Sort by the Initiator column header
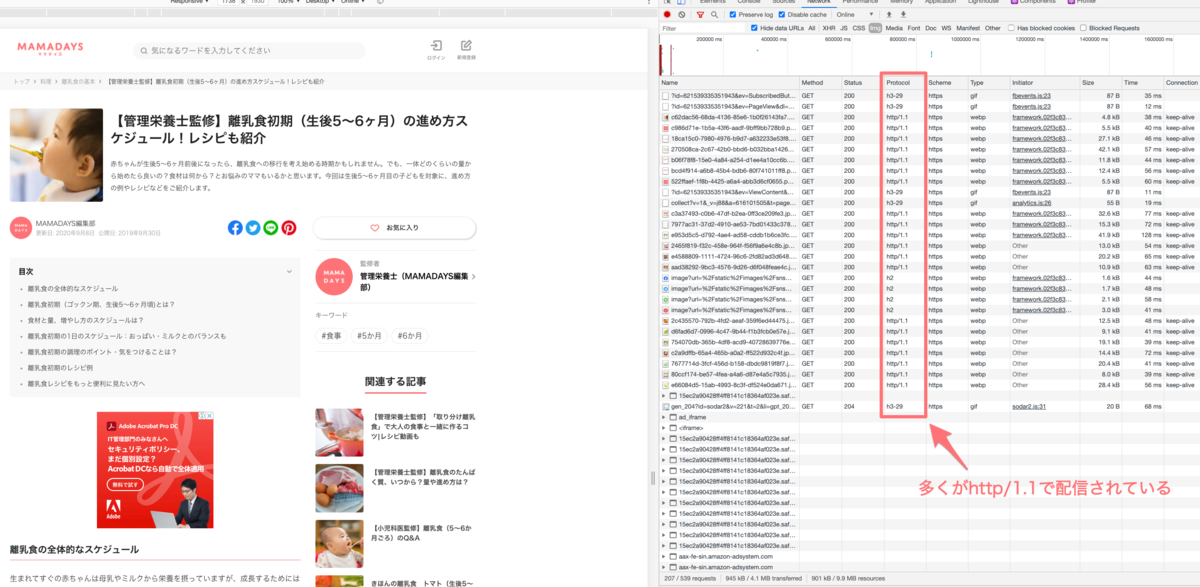This screenshot has height=587, width=1200. pos(1044,82)
